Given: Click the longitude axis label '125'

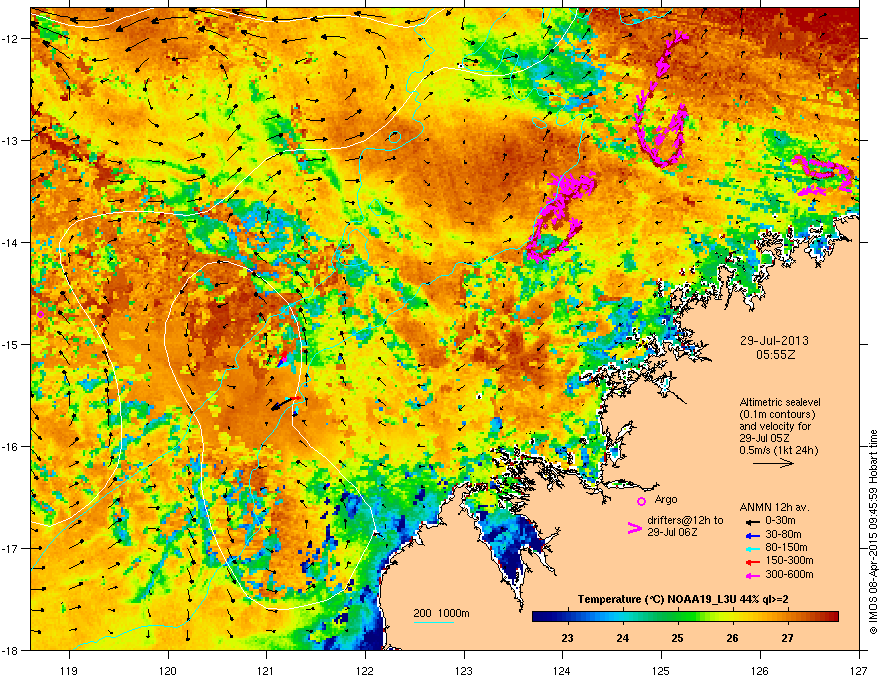Looking at the screenshot, I should pyautogui.click(x=661, y=670).
